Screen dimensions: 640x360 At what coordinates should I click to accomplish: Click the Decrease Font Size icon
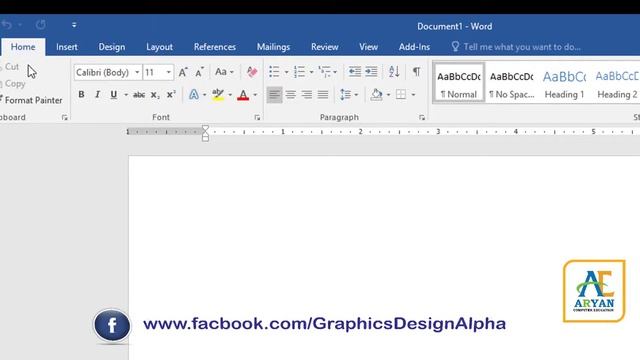(199, 72)
